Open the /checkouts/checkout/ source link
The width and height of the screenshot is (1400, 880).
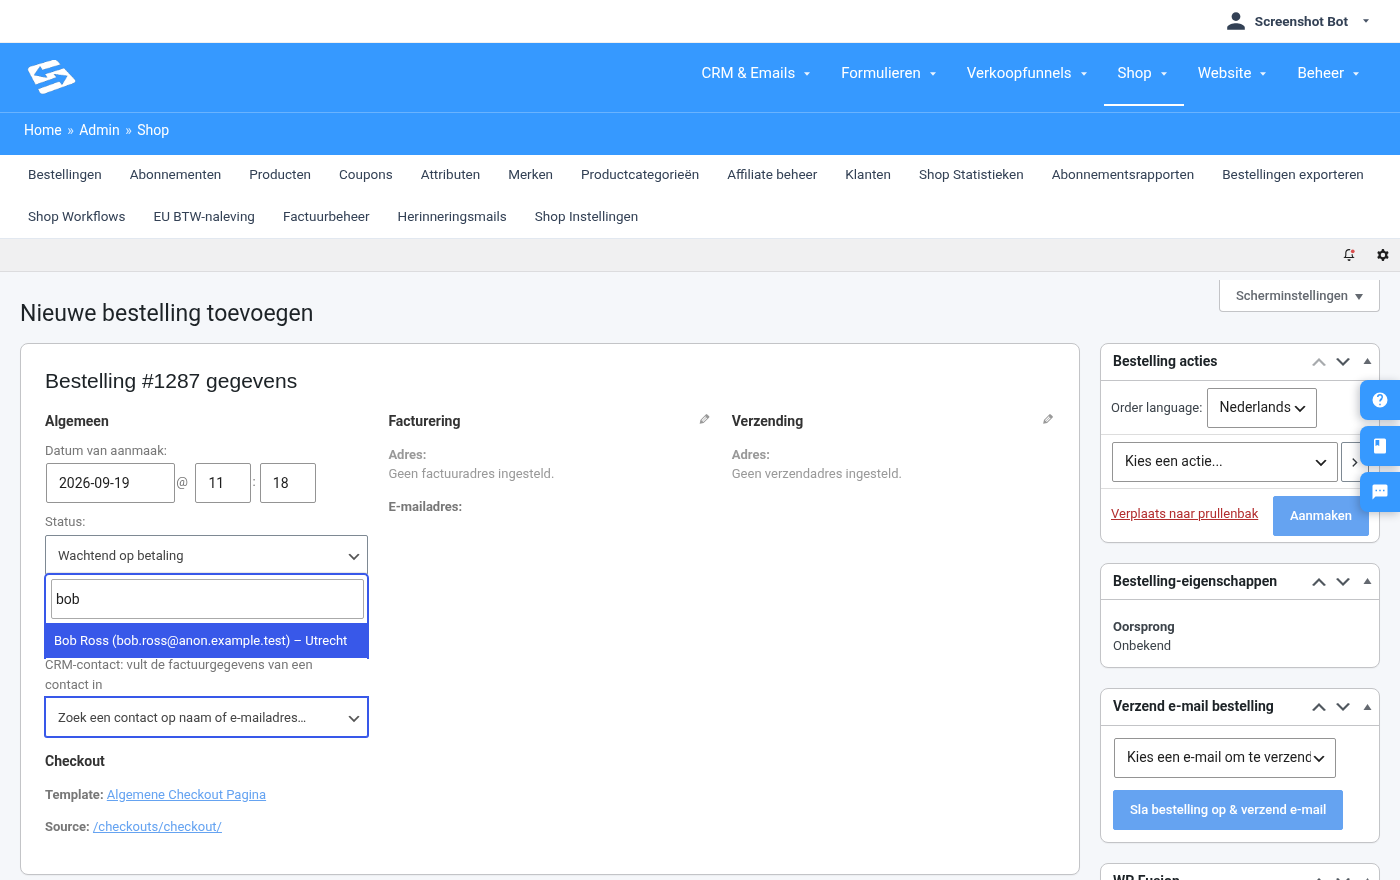(157, 827)
